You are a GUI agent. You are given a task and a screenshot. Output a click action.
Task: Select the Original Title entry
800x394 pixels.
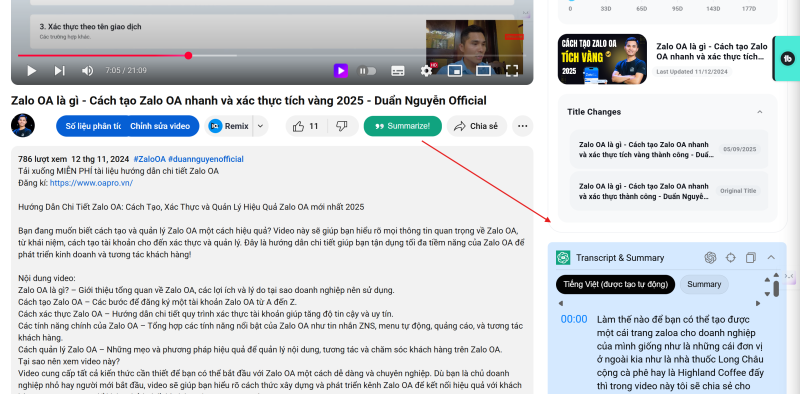tap(669, 191)
